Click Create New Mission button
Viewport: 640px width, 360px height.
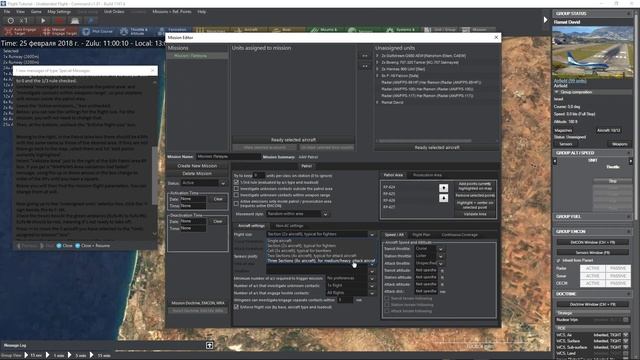(x=197, y=166)
